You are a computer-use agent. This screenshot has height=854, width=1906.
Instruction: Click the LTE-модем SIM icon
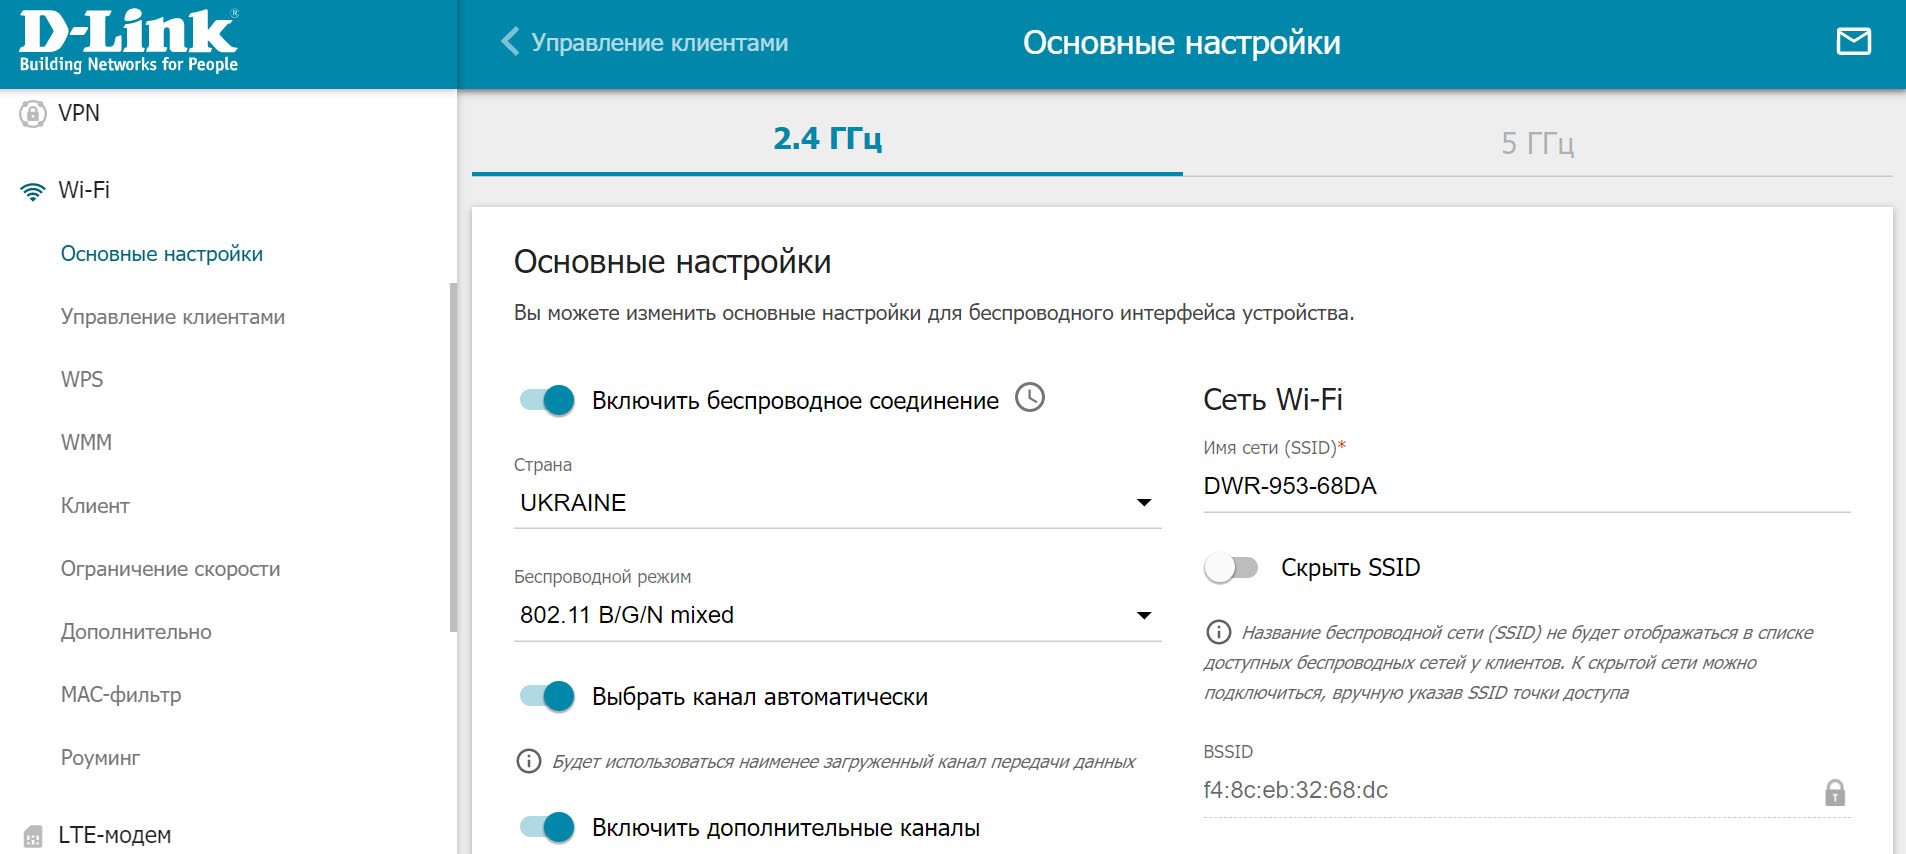pyautogui.click(x=33, y=836)
